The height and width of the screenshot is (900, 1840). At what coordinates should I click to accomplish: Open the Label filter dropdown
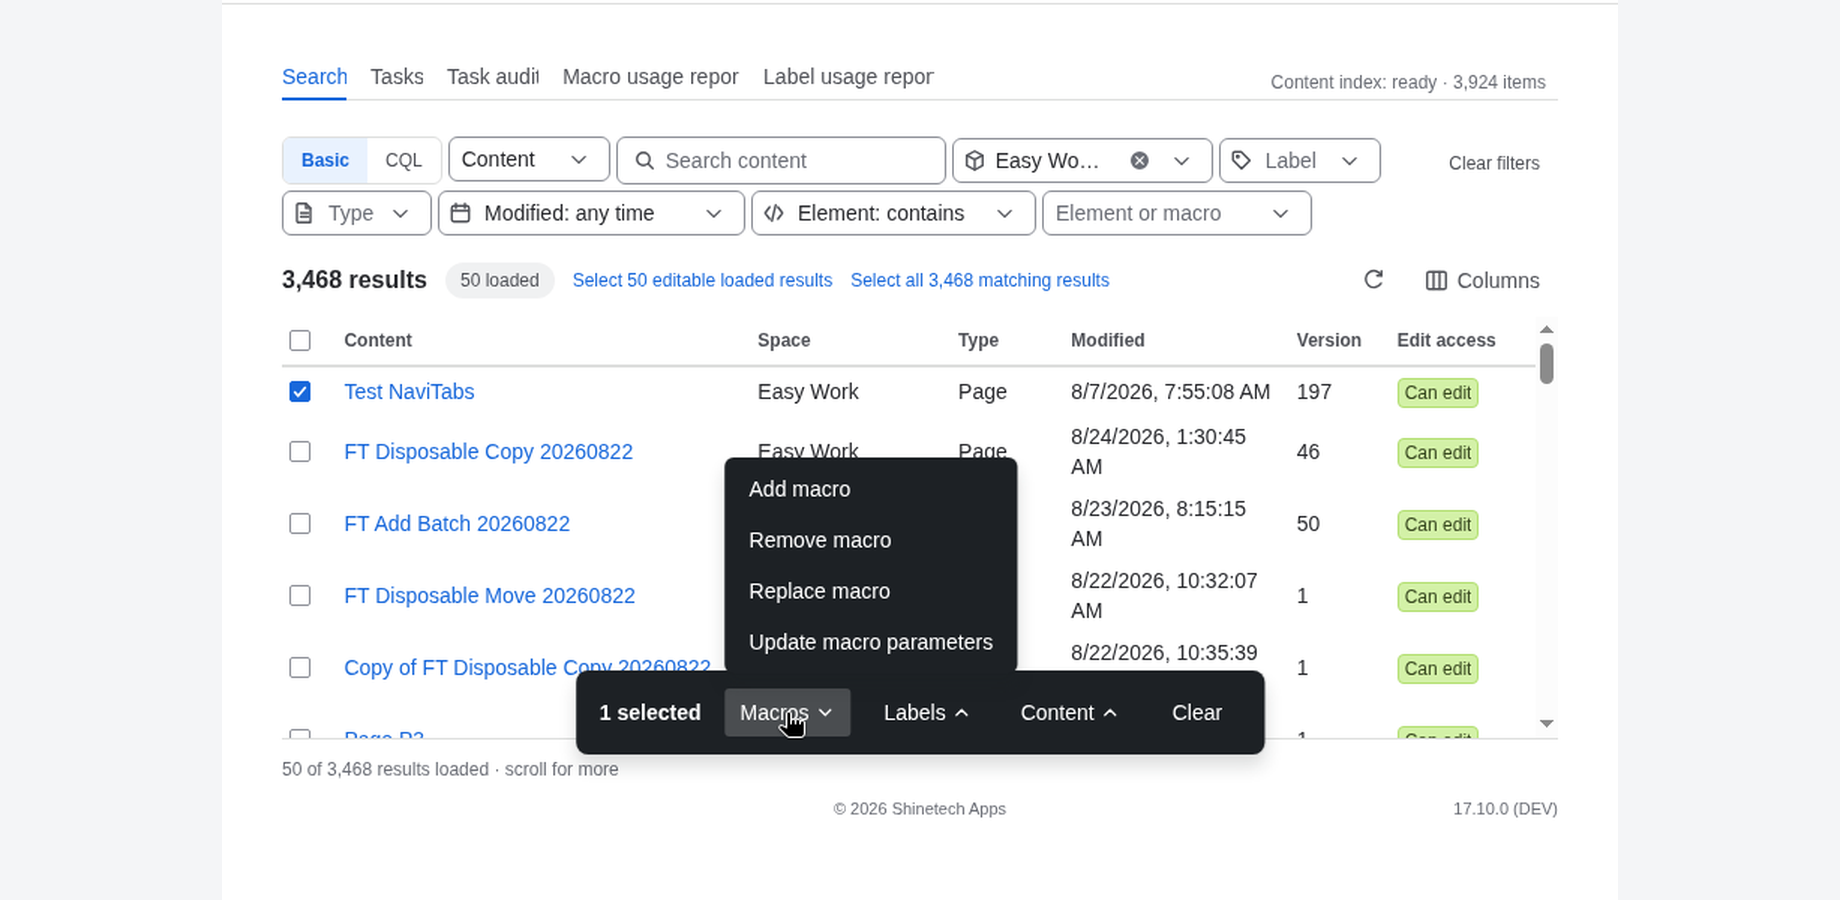pos(1300,161)
